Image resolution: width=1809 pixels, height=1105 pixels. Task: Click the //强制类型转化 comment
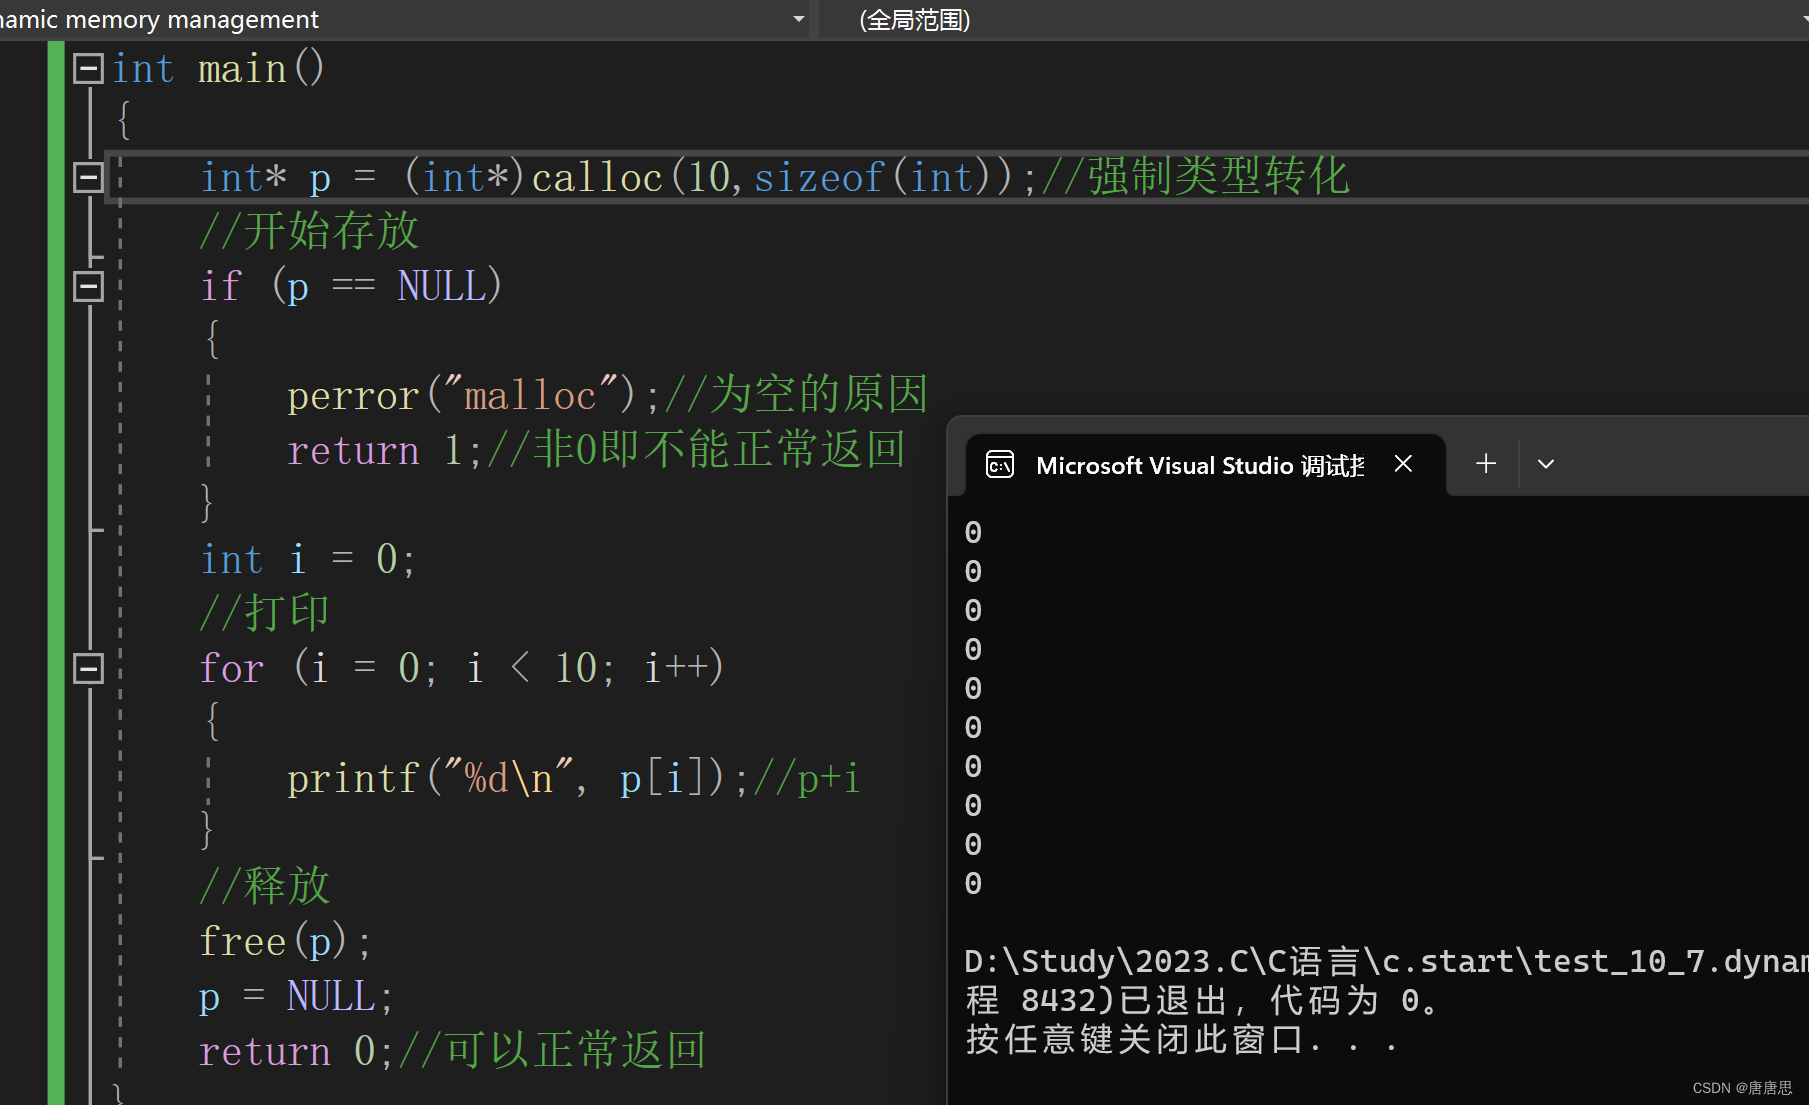[1196, 177]
